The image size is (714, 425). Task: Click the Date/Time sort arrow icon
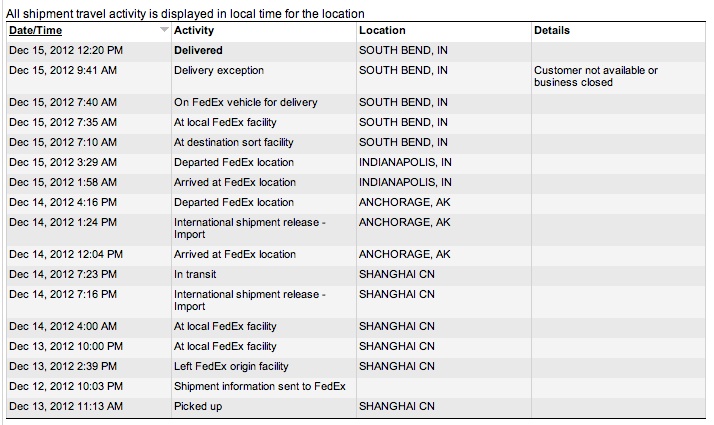pos(164,30)
